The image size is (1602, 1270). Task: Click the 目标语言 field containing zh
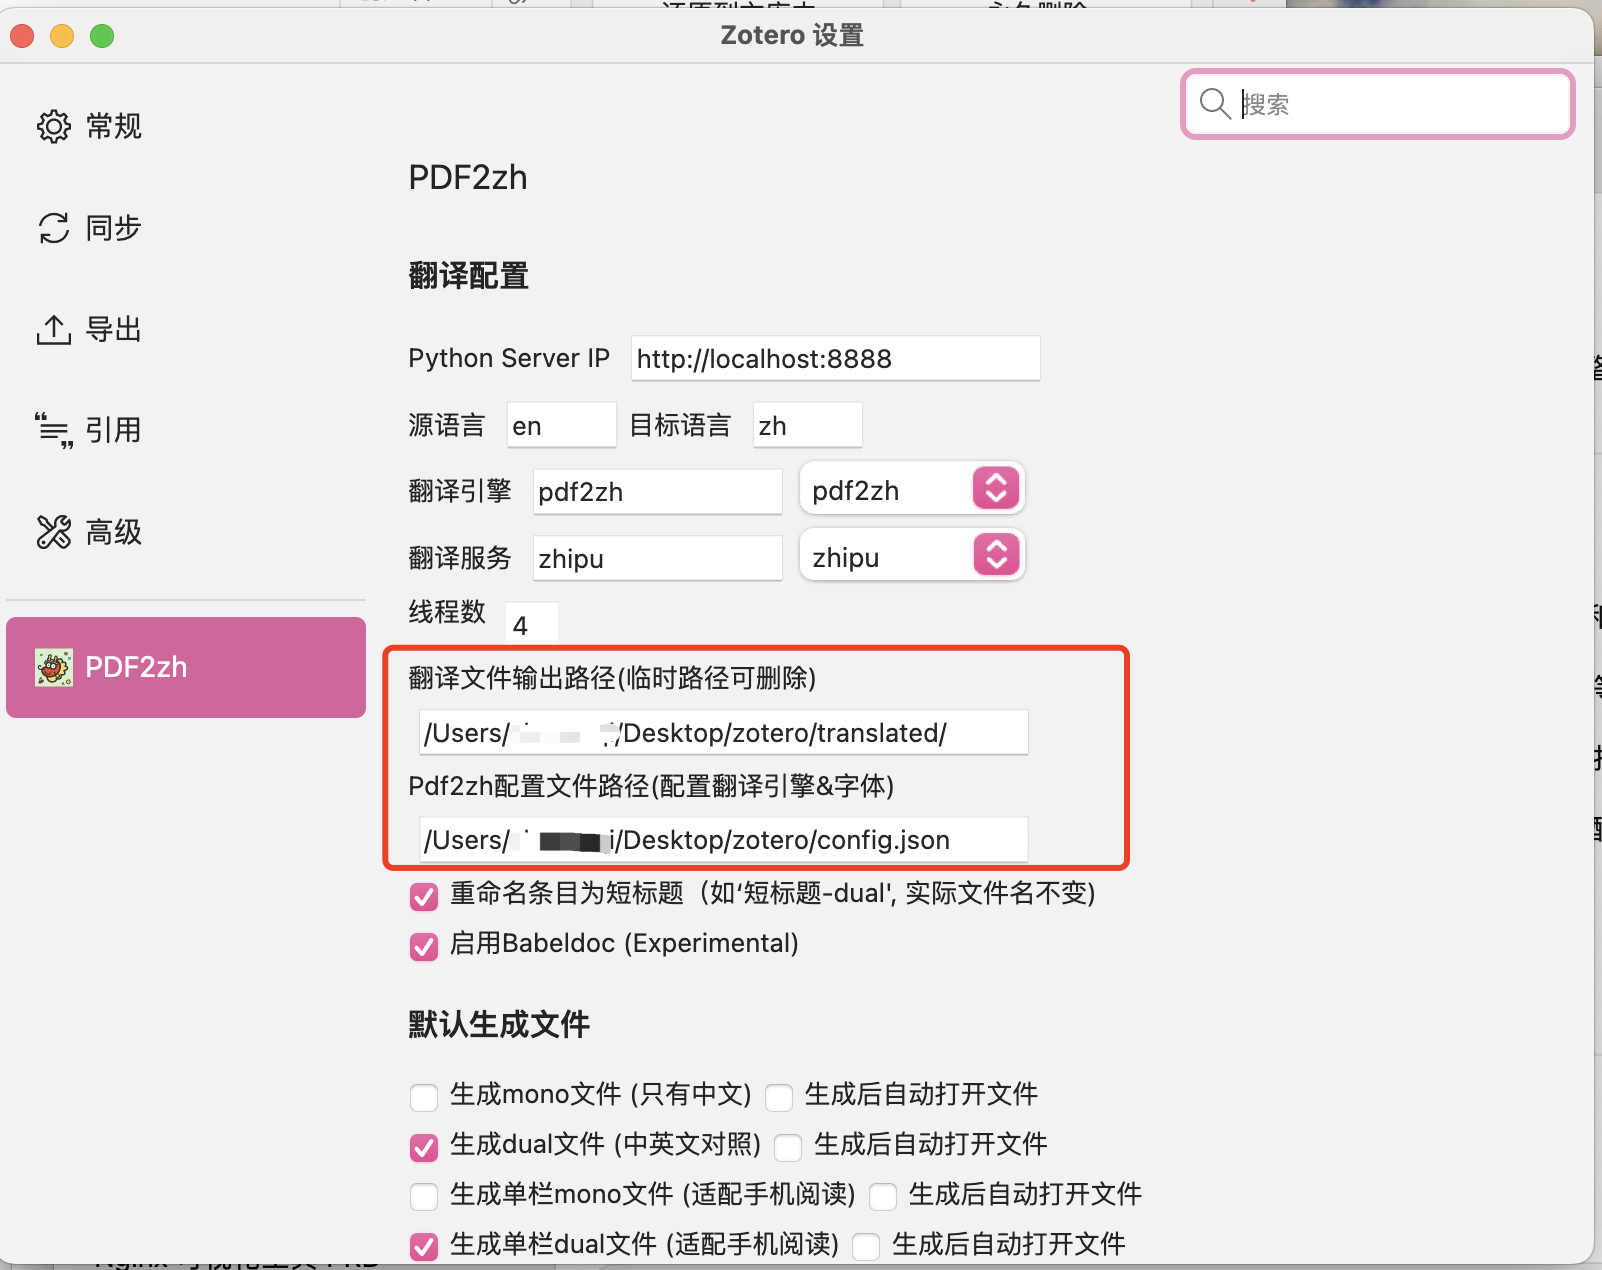click(807, 425)
